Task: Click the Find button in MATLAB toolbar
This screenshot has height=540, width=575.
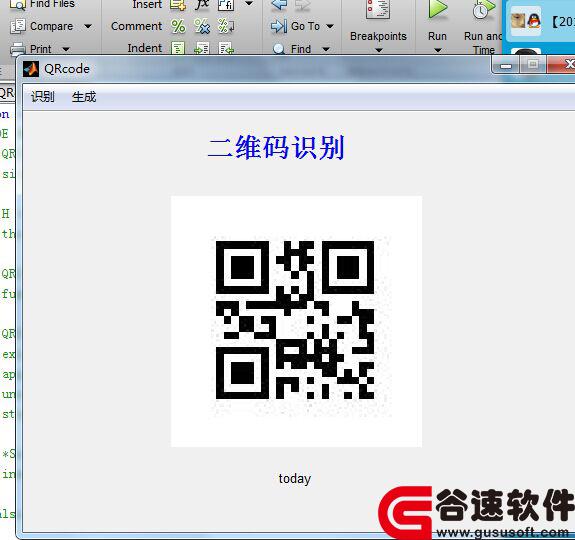Action: coord(301,49)
